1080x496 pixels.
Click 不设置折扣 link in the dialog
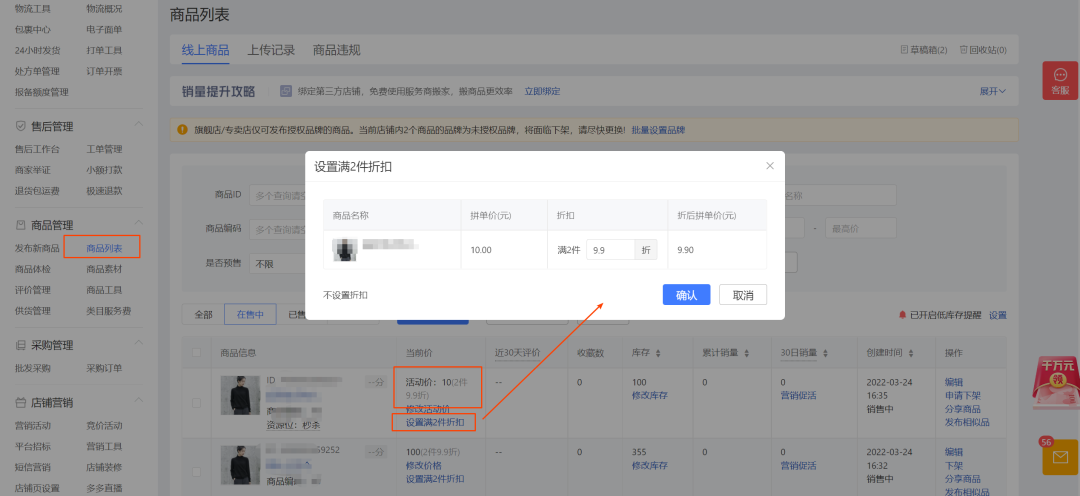345,295
